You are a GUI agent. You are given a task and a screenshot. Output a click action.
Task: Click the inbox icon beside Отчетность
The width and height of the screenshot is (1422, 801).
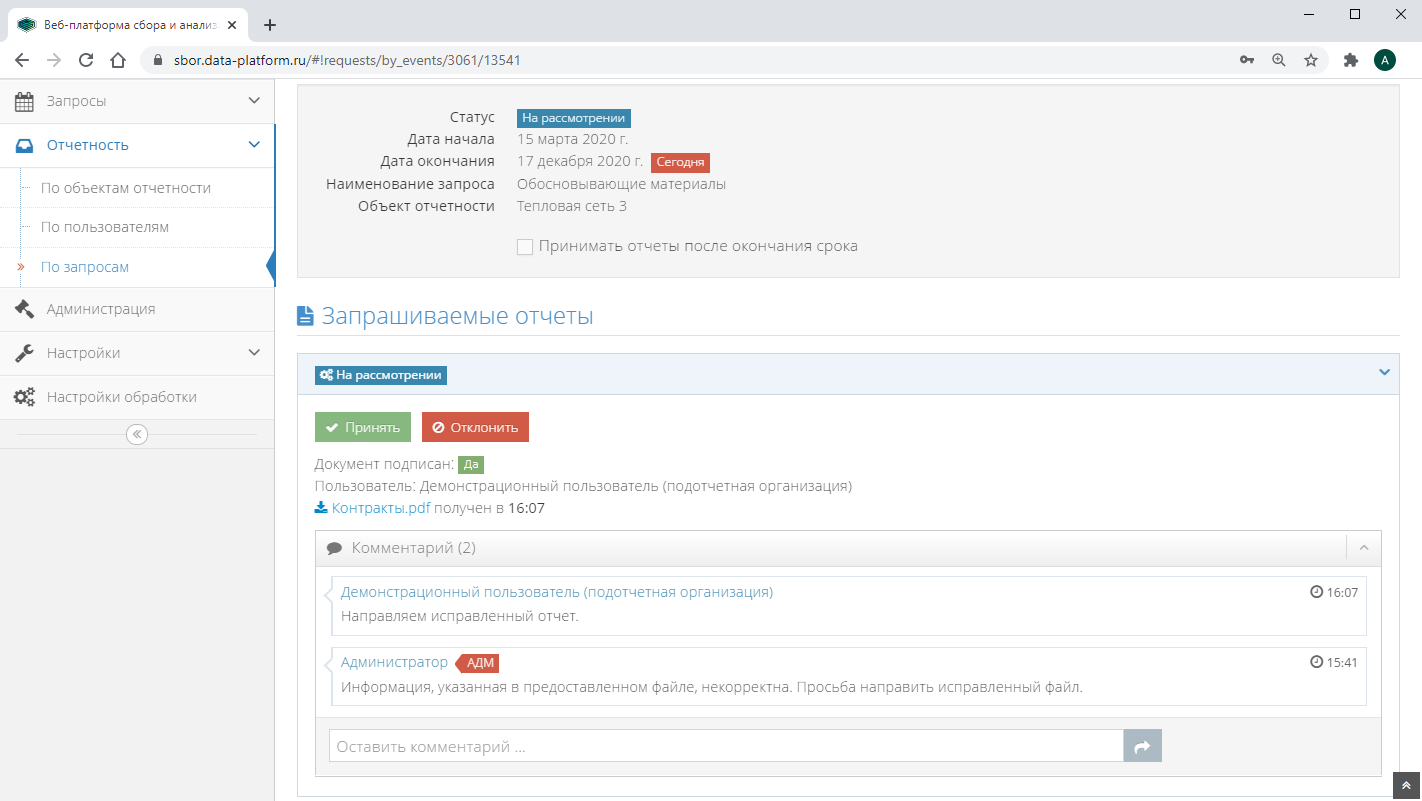click(24, 145)
